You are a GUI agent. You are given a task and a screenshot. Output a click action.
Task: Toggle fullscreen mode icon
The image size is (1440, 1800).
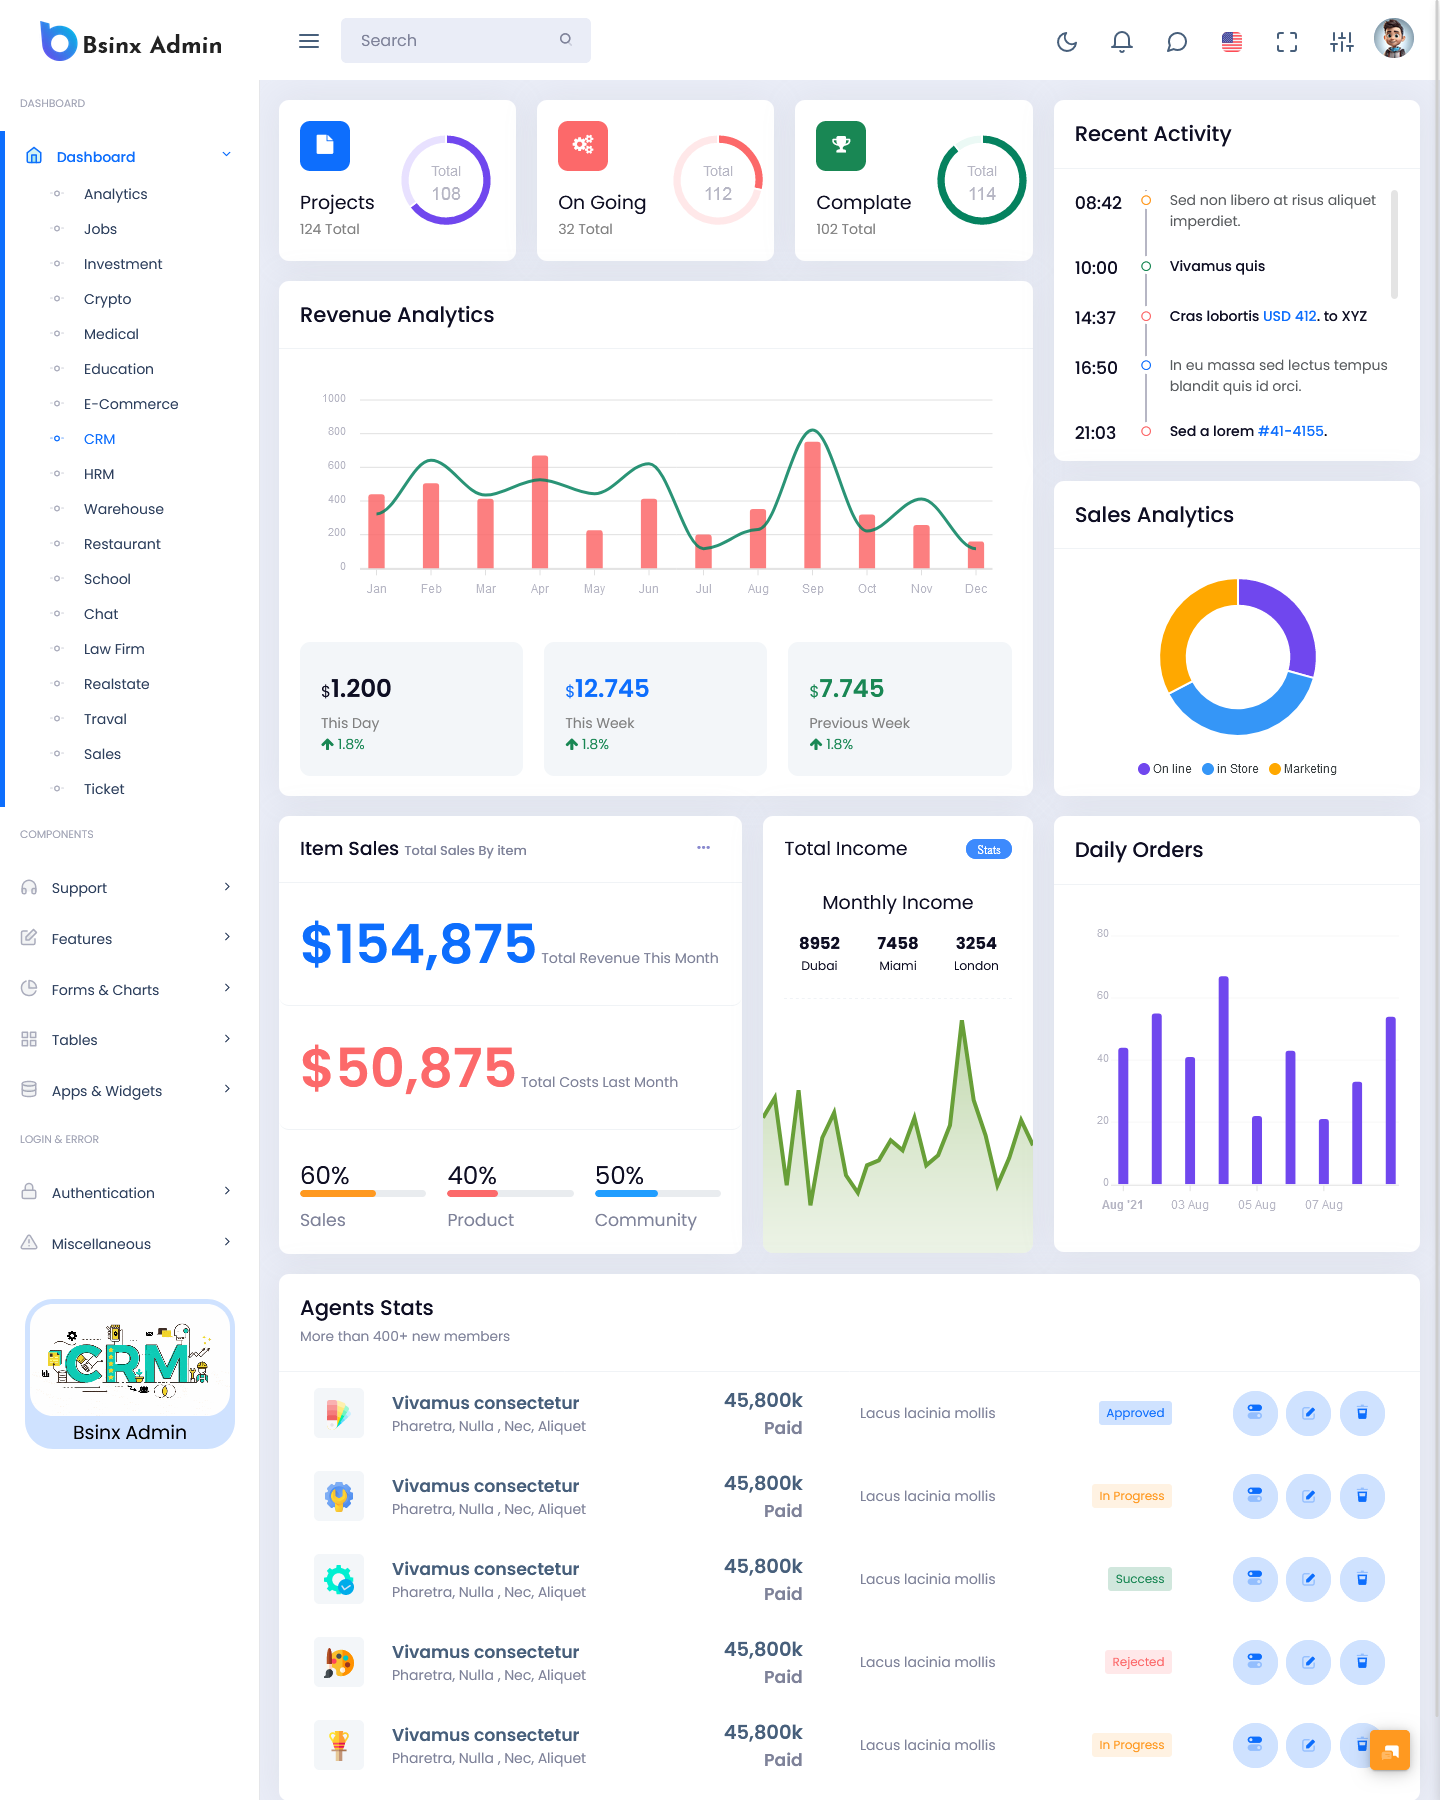[1287, 41]
